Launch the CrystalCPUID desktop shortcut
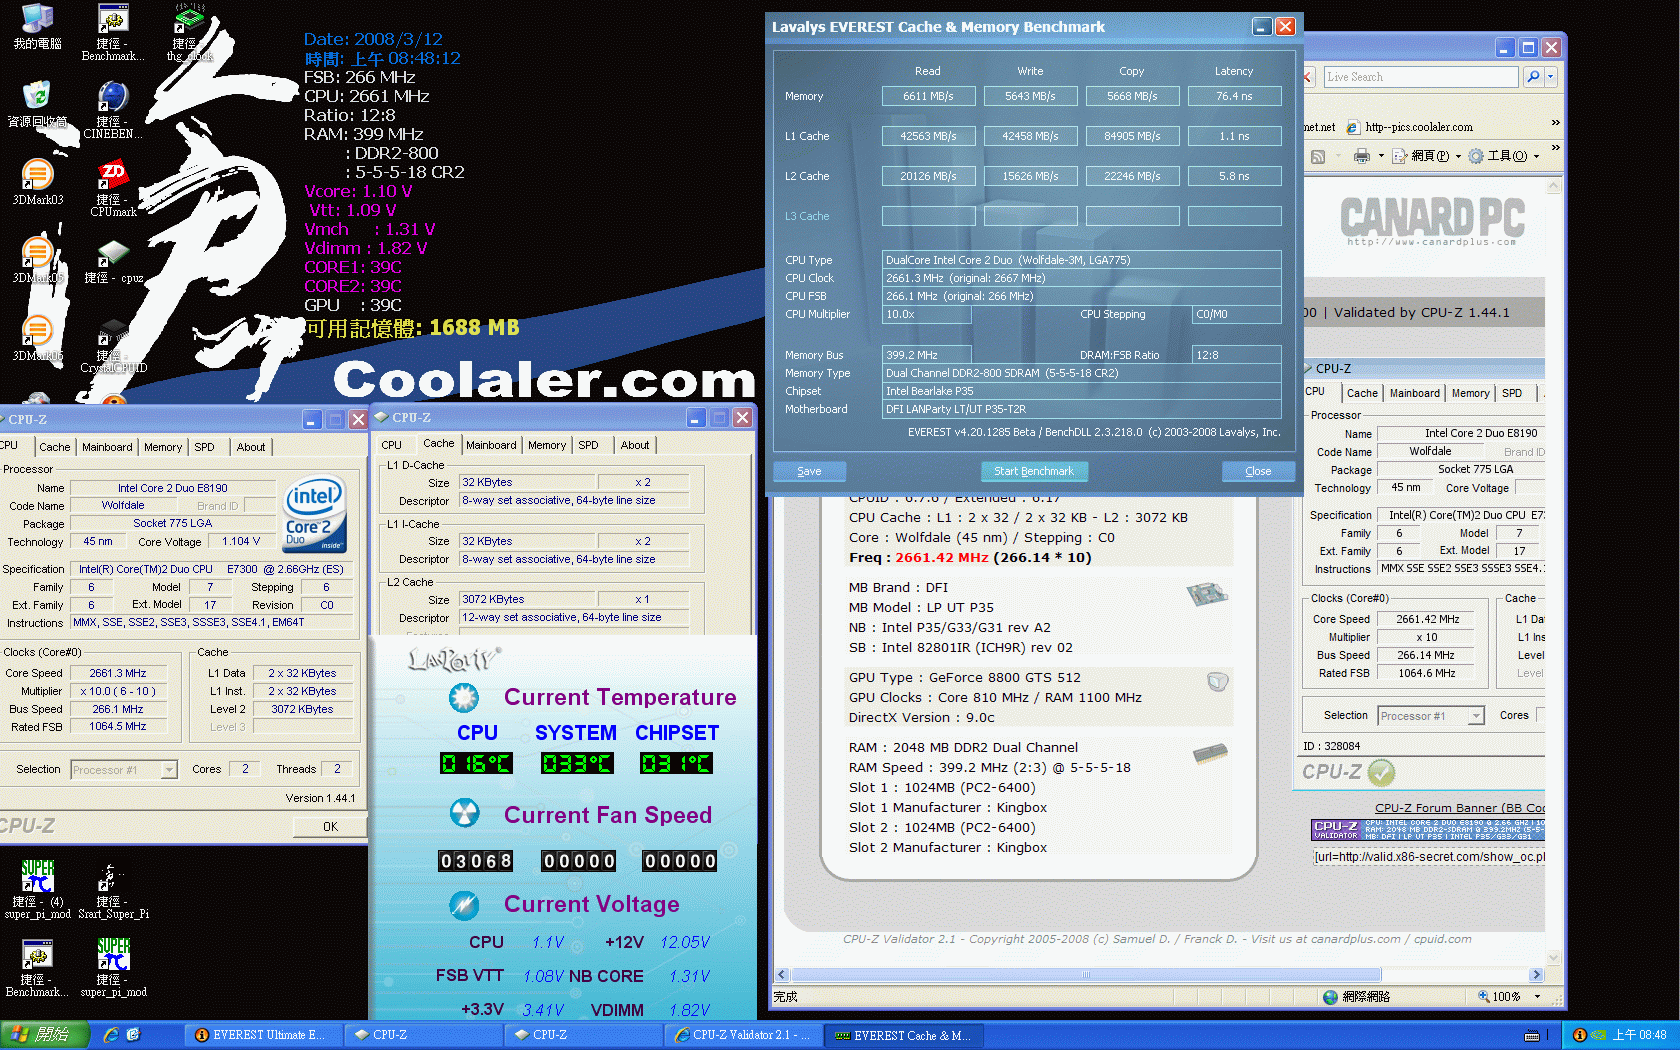Screen dimensions: 1680x1050 coord(113,346)
